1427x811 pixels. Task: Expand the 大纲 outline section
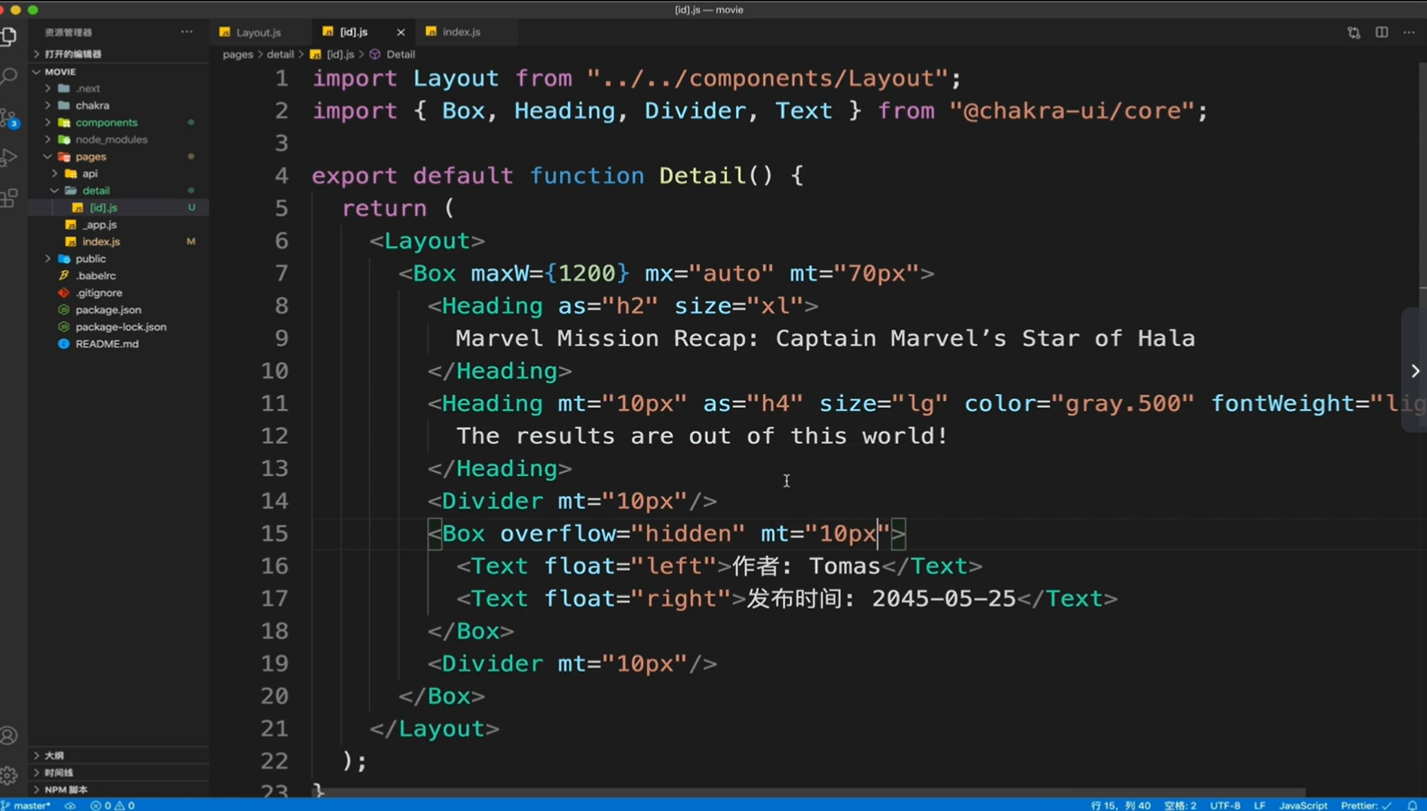(x=54, y=755)
